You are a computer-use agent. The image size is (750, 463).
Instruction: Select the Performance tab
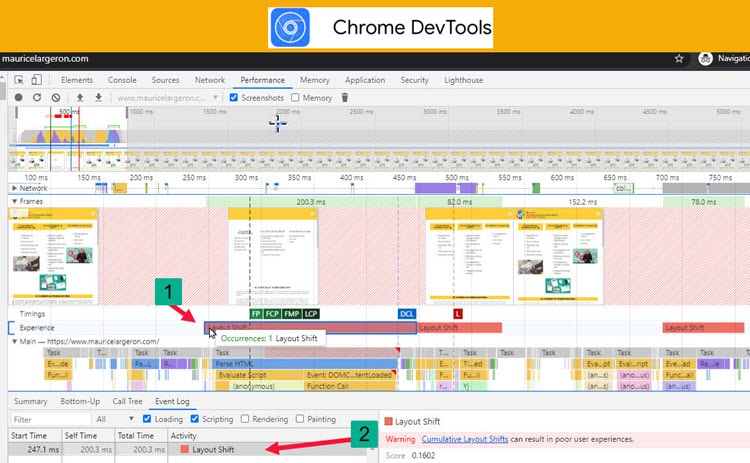[262, 80]
